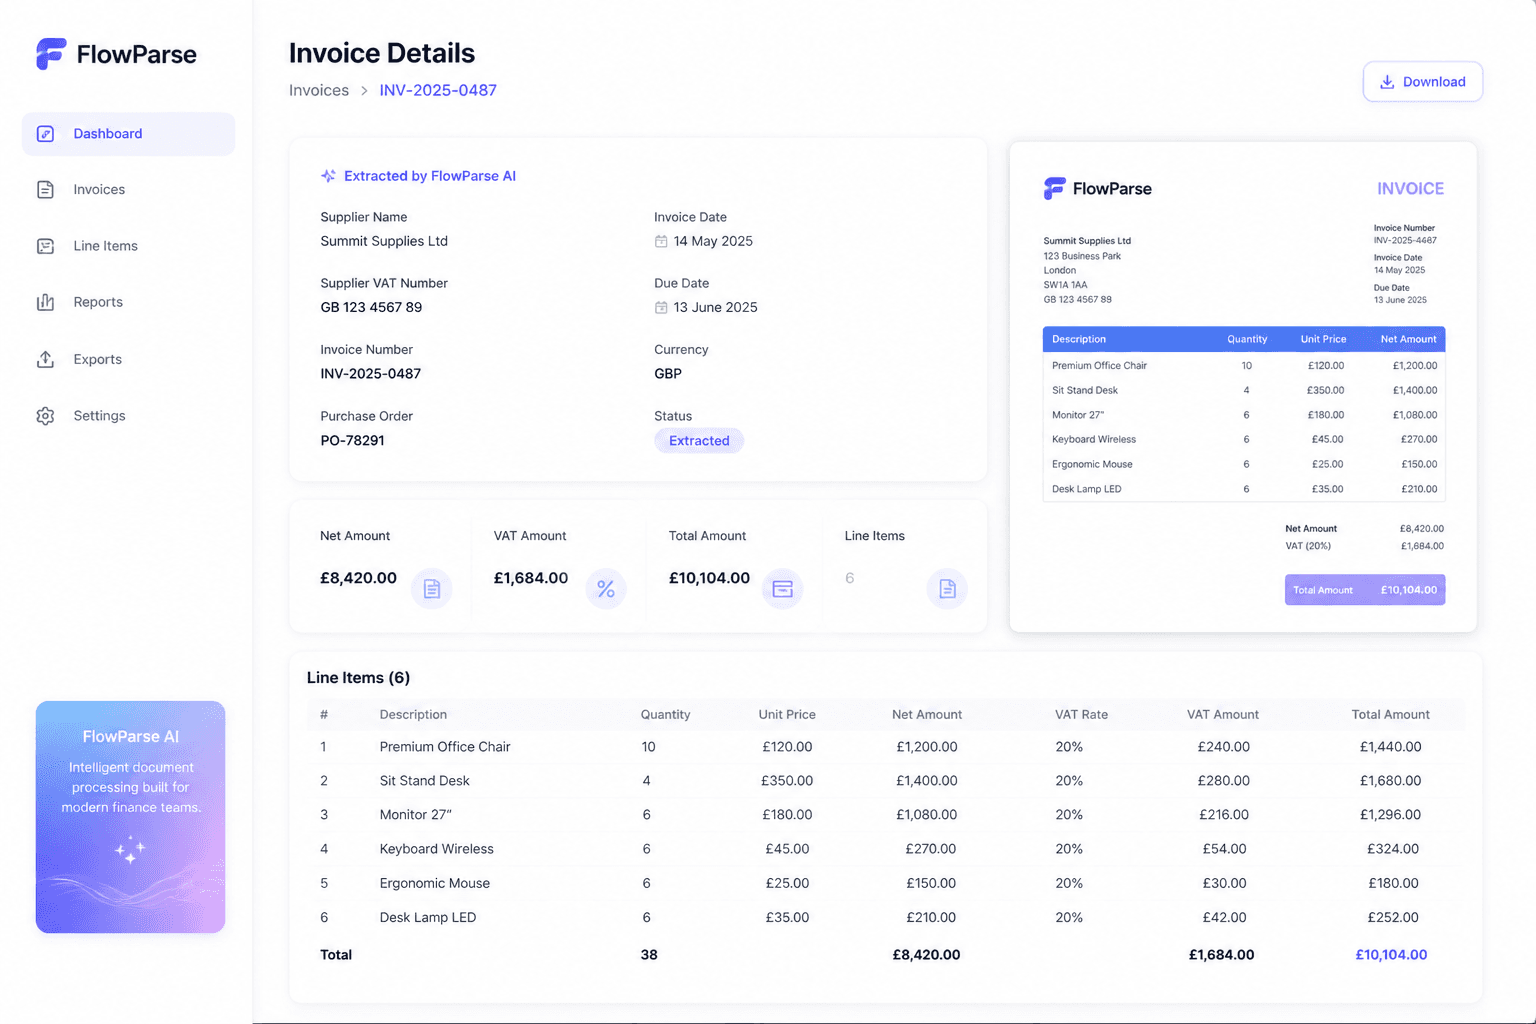Click the sparkle icon beside Extracted by FlowParse AI
This screenshot has width=1536, height=1024.
point(328,176)
